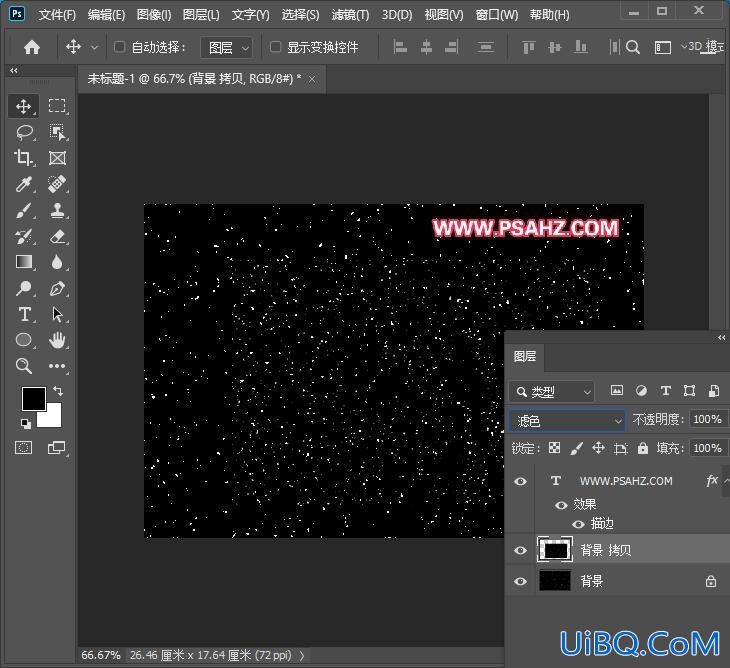This screenshot has height=668, width=730.
Task: Select the Gradient tool
Action: tap(24, 262)
